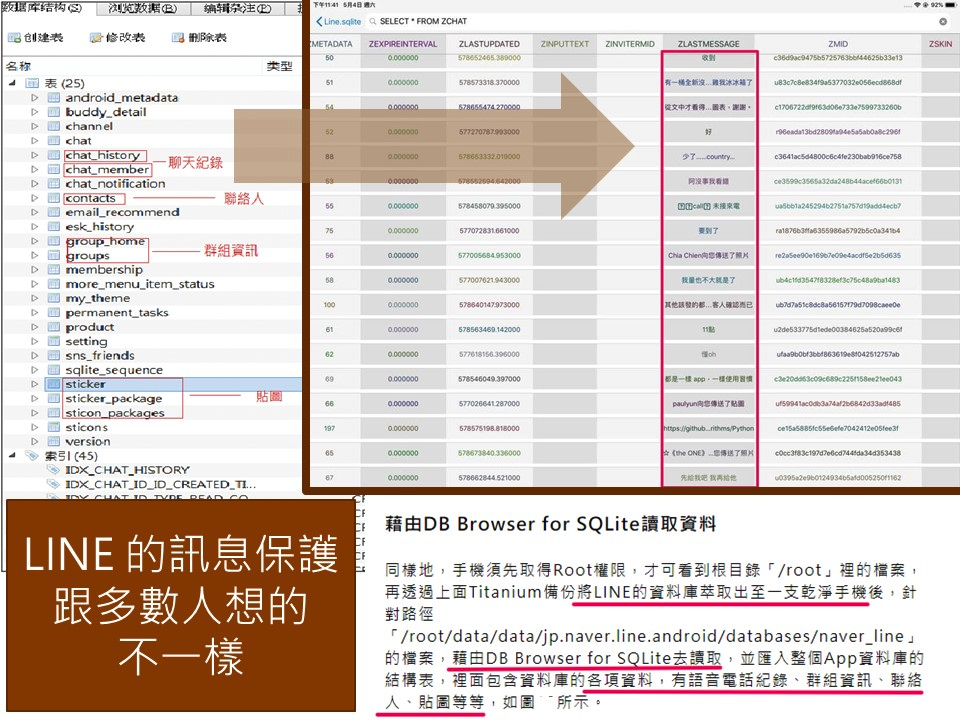Click the message cell '要到了'

[708, 231]
